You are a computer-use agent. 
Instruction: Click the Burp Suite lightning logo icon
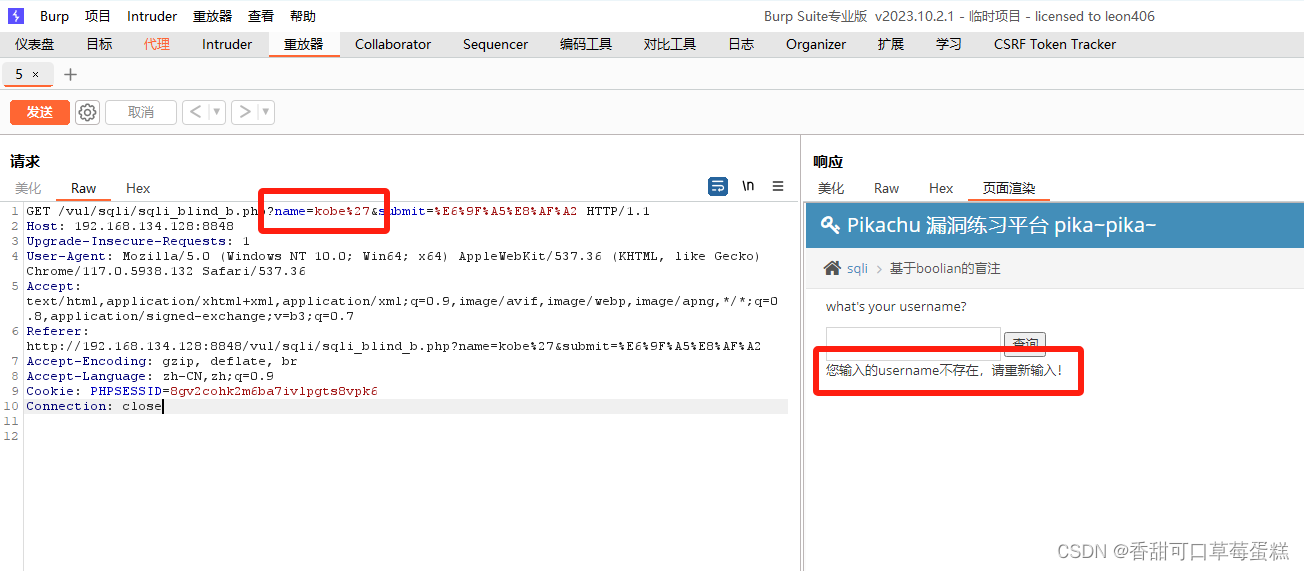(16, 16)
